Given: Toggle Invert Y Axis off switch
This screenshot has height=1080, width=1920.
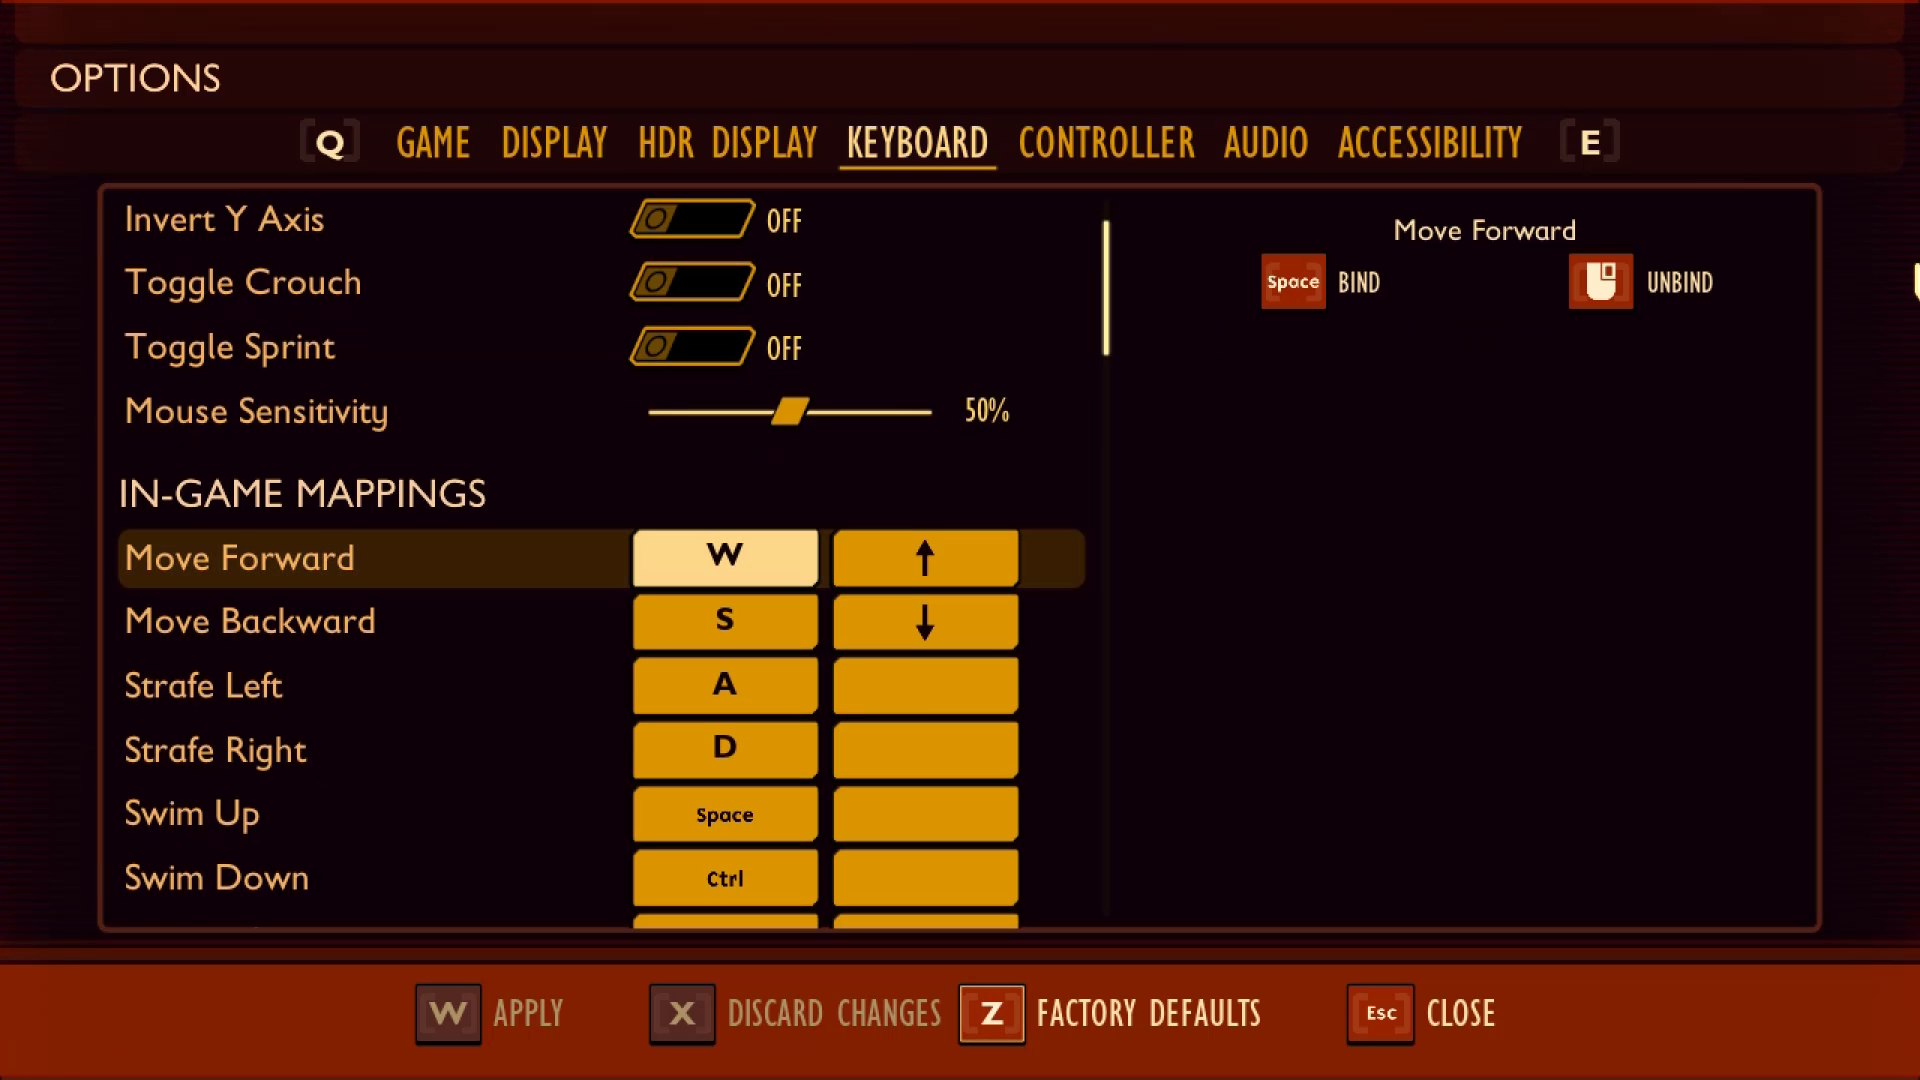Looking at the screenshot, I should click(692, 219).
